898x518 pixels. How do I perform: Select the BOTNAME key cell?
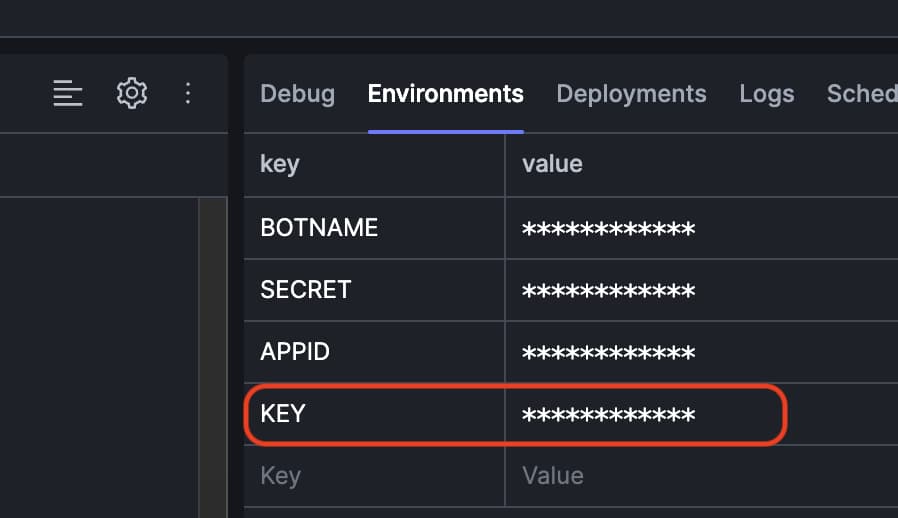[x=319, y=228]
